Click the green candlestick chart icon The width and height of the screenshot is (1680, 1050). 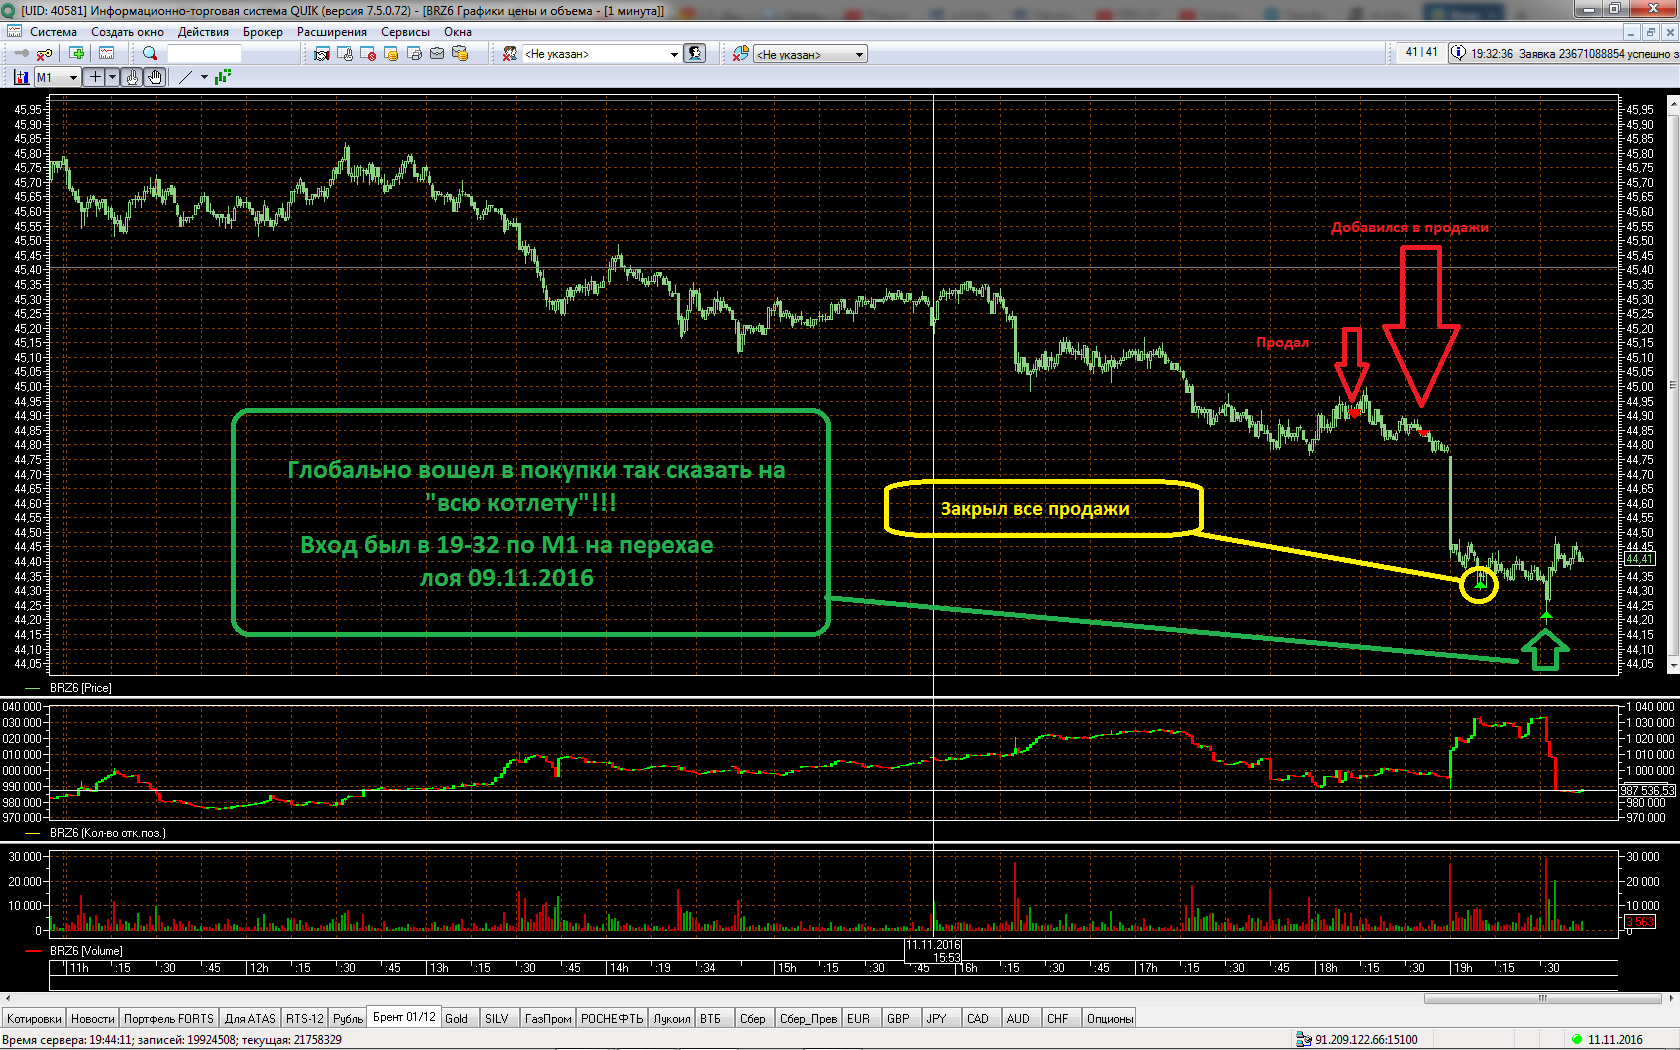coord(222,77)
